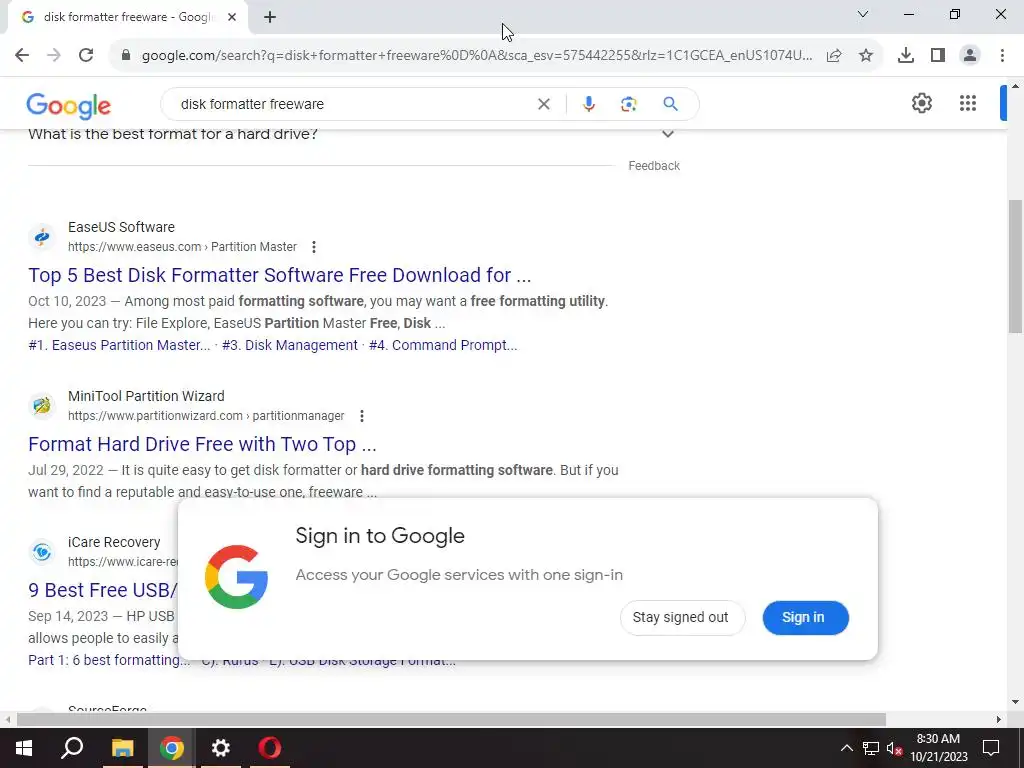
Task: Reload the current page
Action: tap(86, 56)
